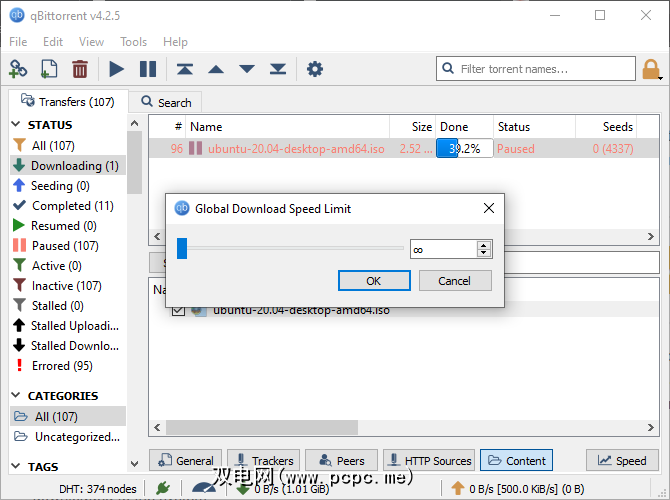The image size is (670, 500).
Task: Move torrent to bottom of queue
Action: pos(278,69)
